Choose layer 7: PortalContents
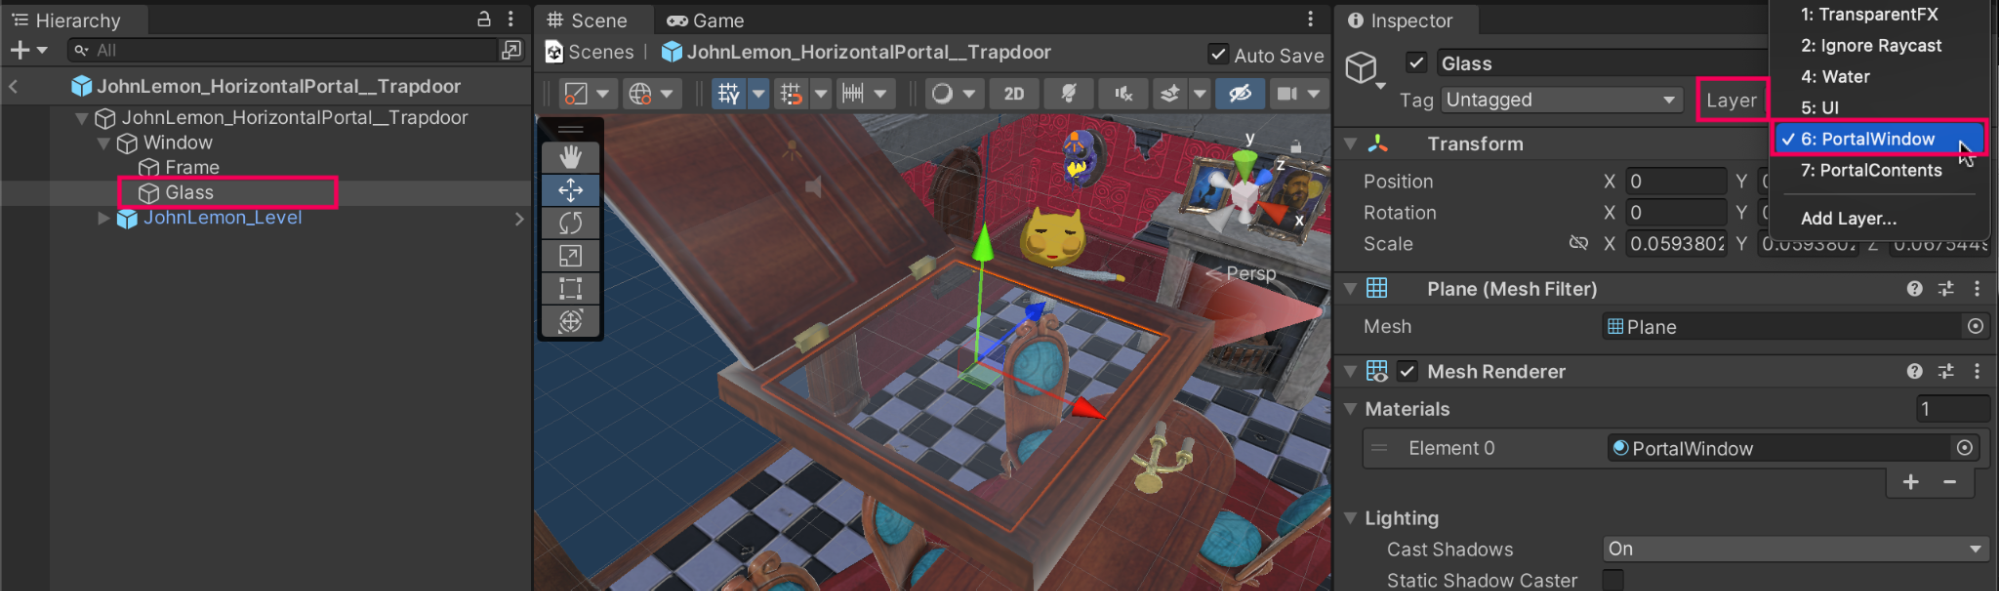1999x591 pixels. coord(1871,170)
